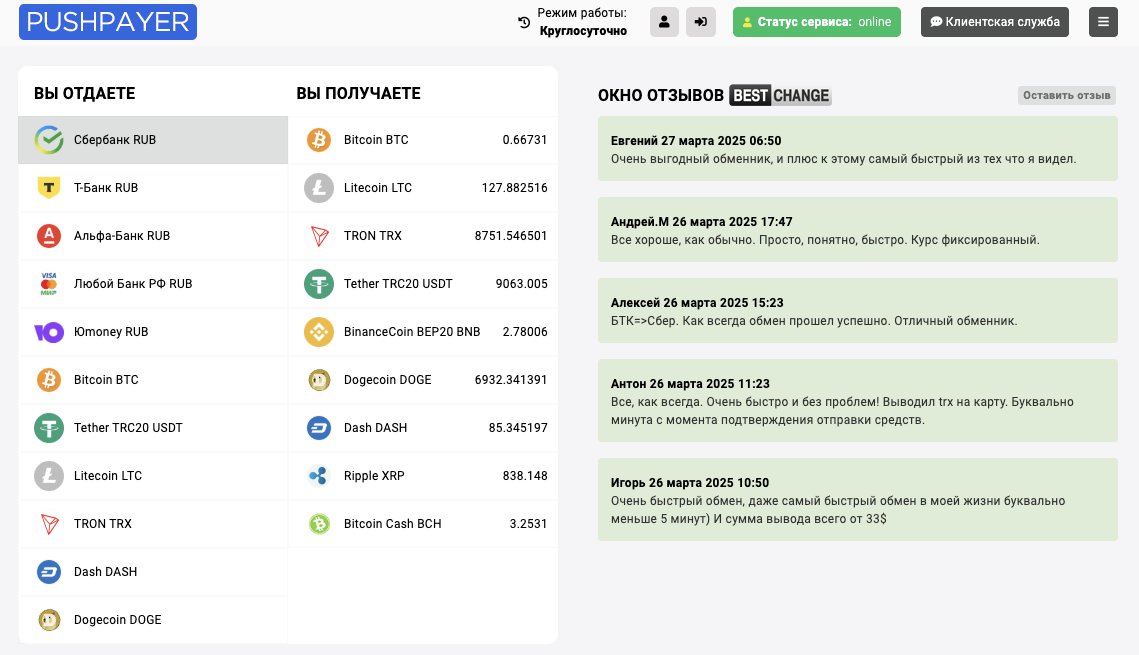Select Т-Банк RUB to give

pyautogui.click(x=153, y=187)
